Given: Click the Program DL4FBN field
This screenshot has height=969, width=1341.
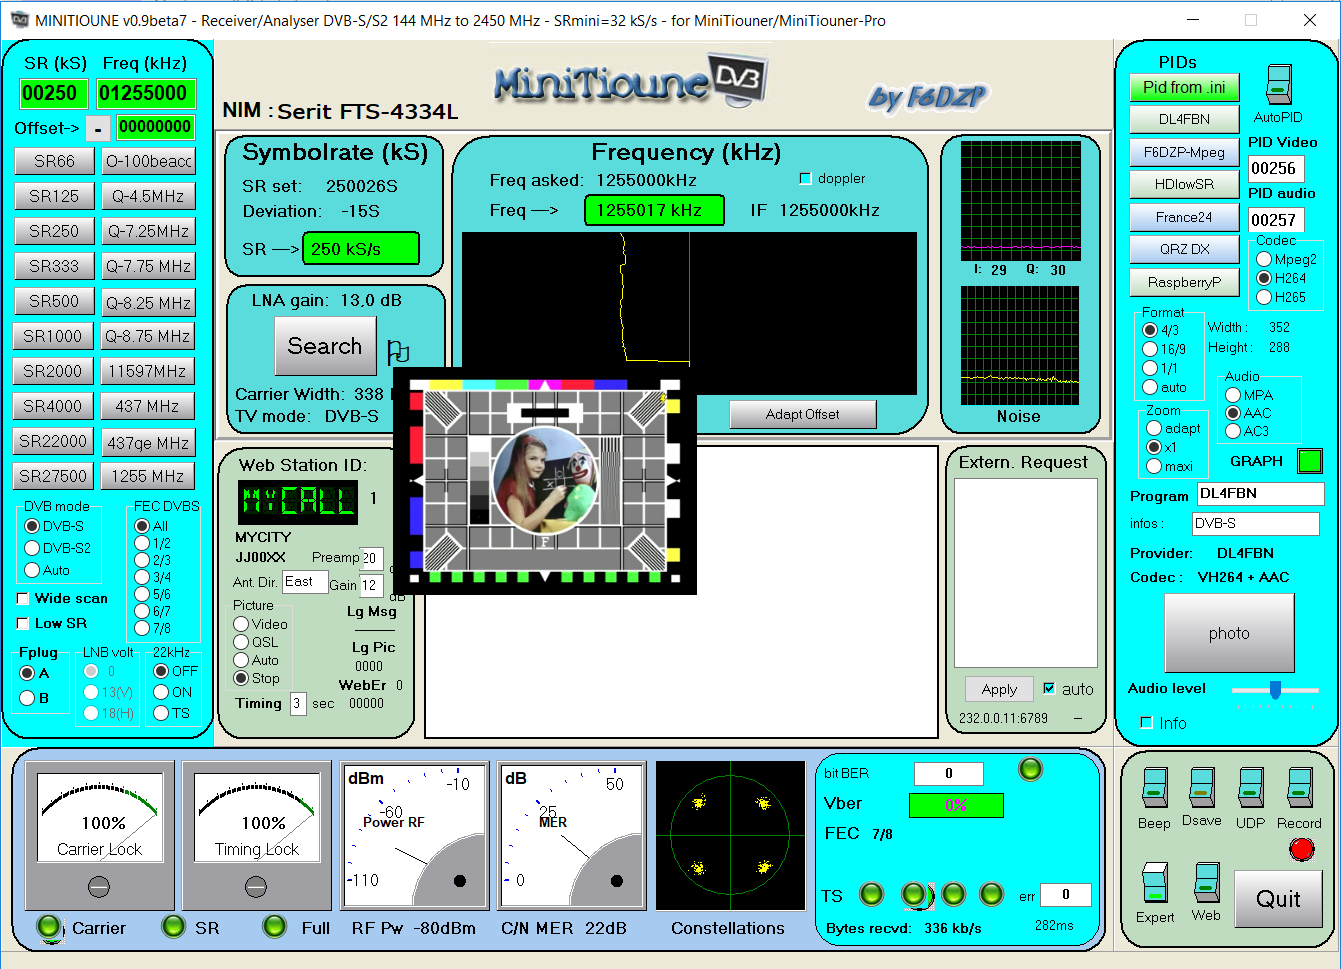Looking at the screenshot, I should pos(1260,494).
